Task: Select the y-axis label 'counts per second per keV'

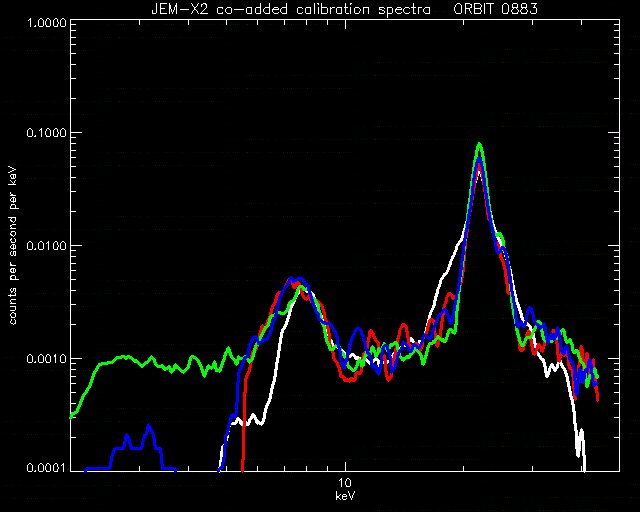Action: (13, 246)
